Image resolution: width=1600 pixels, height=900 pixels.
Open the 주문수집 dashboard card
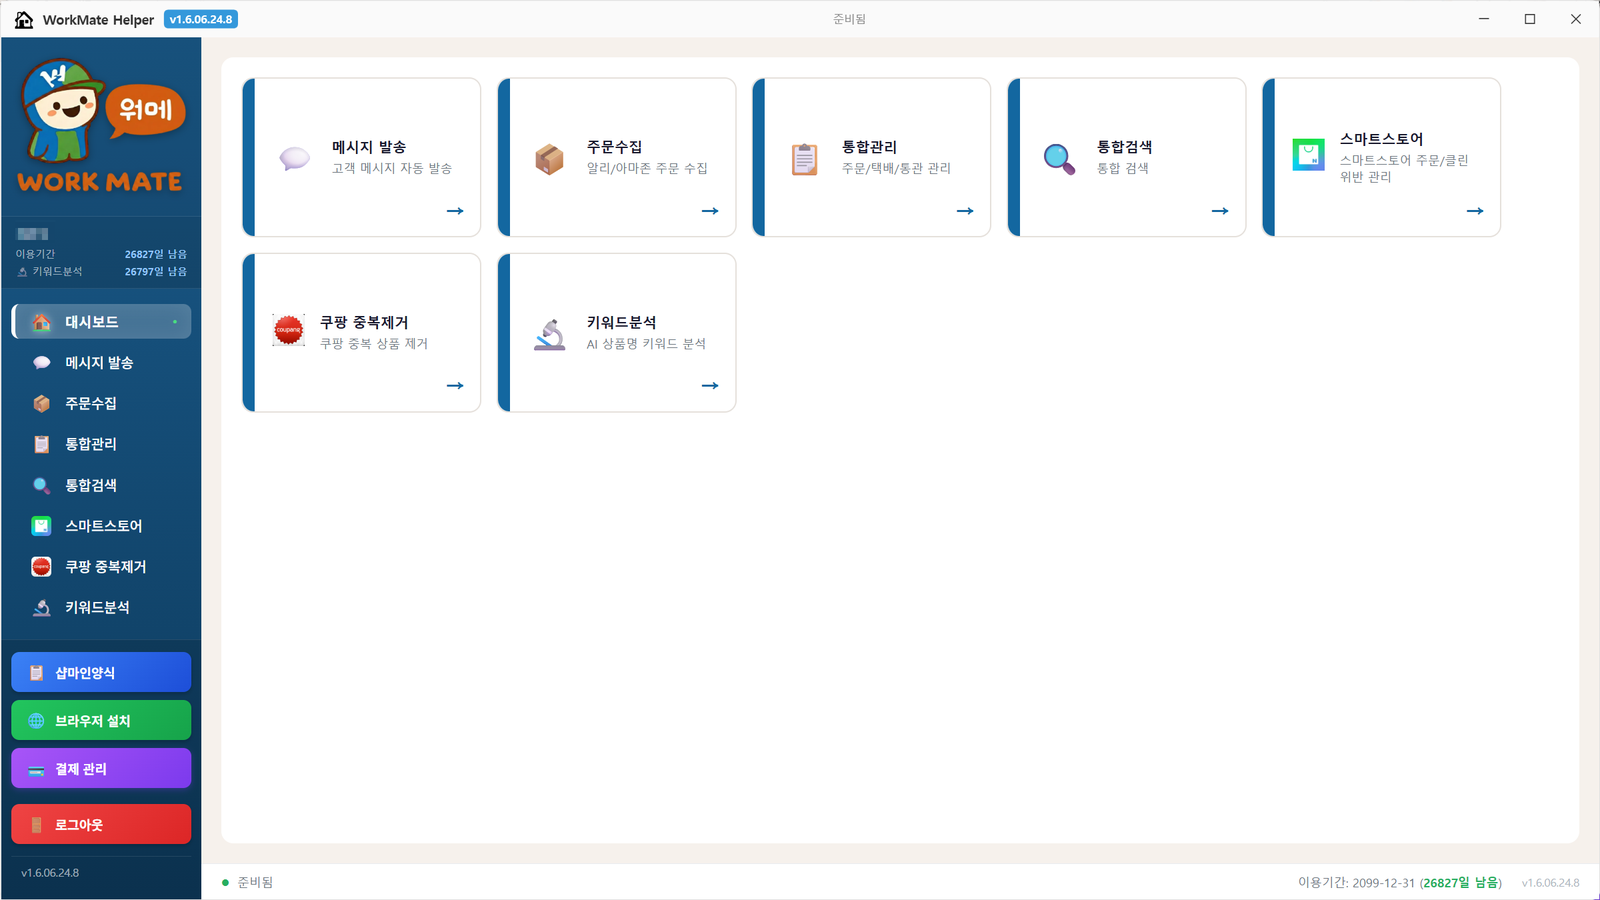point(617,157)
